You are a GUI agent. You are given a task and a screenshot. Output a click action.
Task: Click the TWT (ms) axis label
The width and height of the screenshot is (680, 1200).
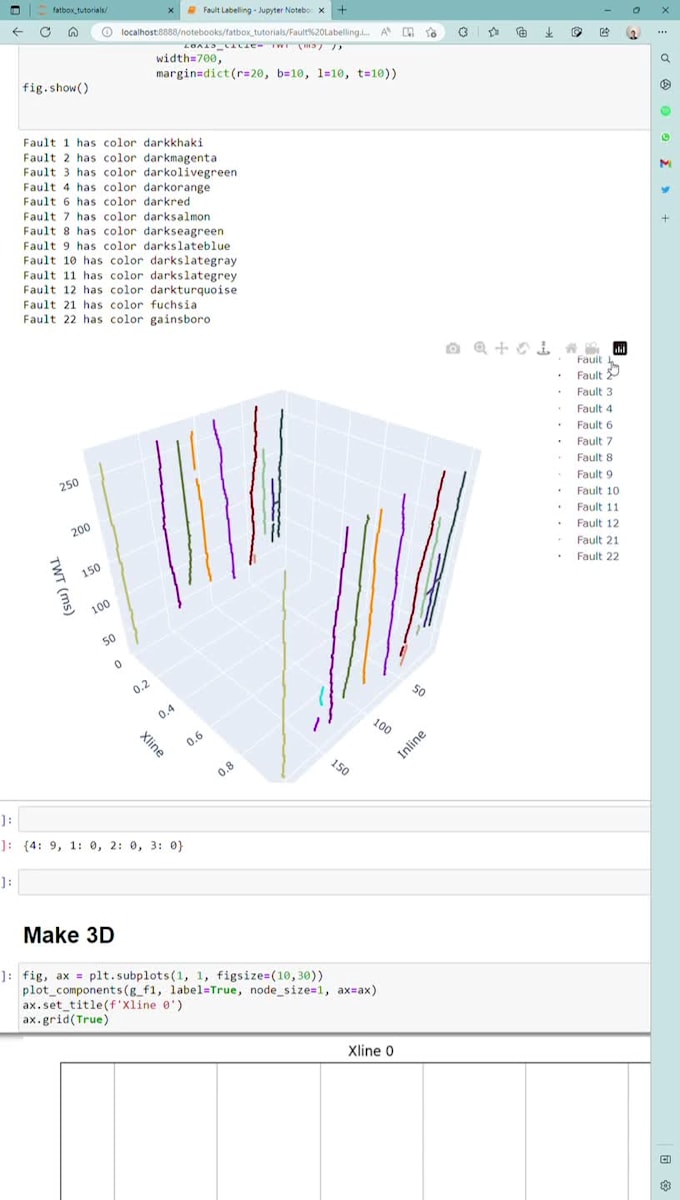click(63, 586)
